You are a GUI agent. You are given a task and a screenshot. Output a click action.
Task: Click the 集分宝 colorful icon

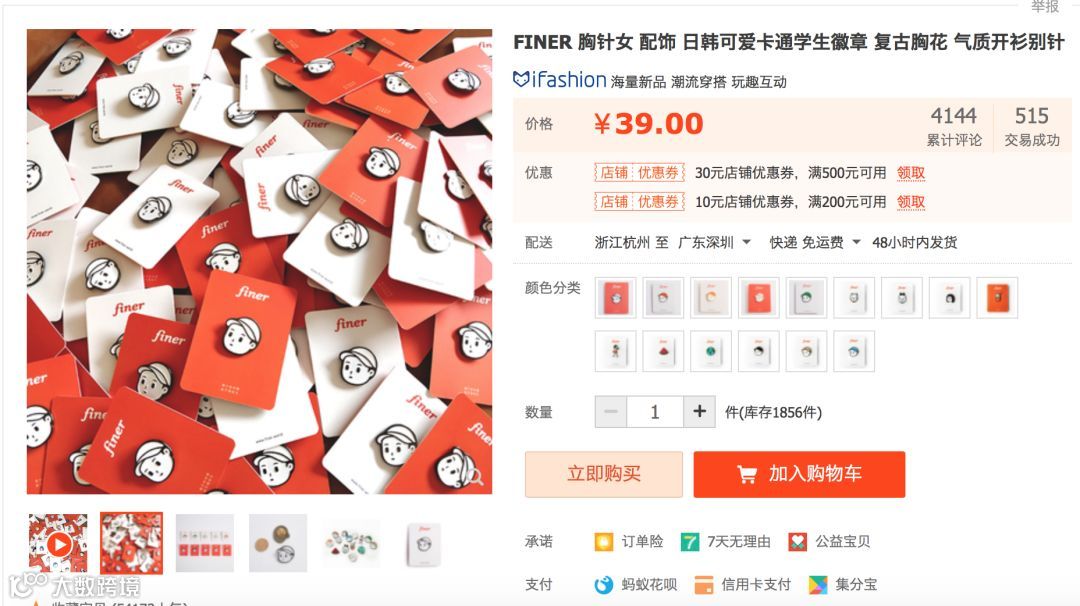[818, 585]
